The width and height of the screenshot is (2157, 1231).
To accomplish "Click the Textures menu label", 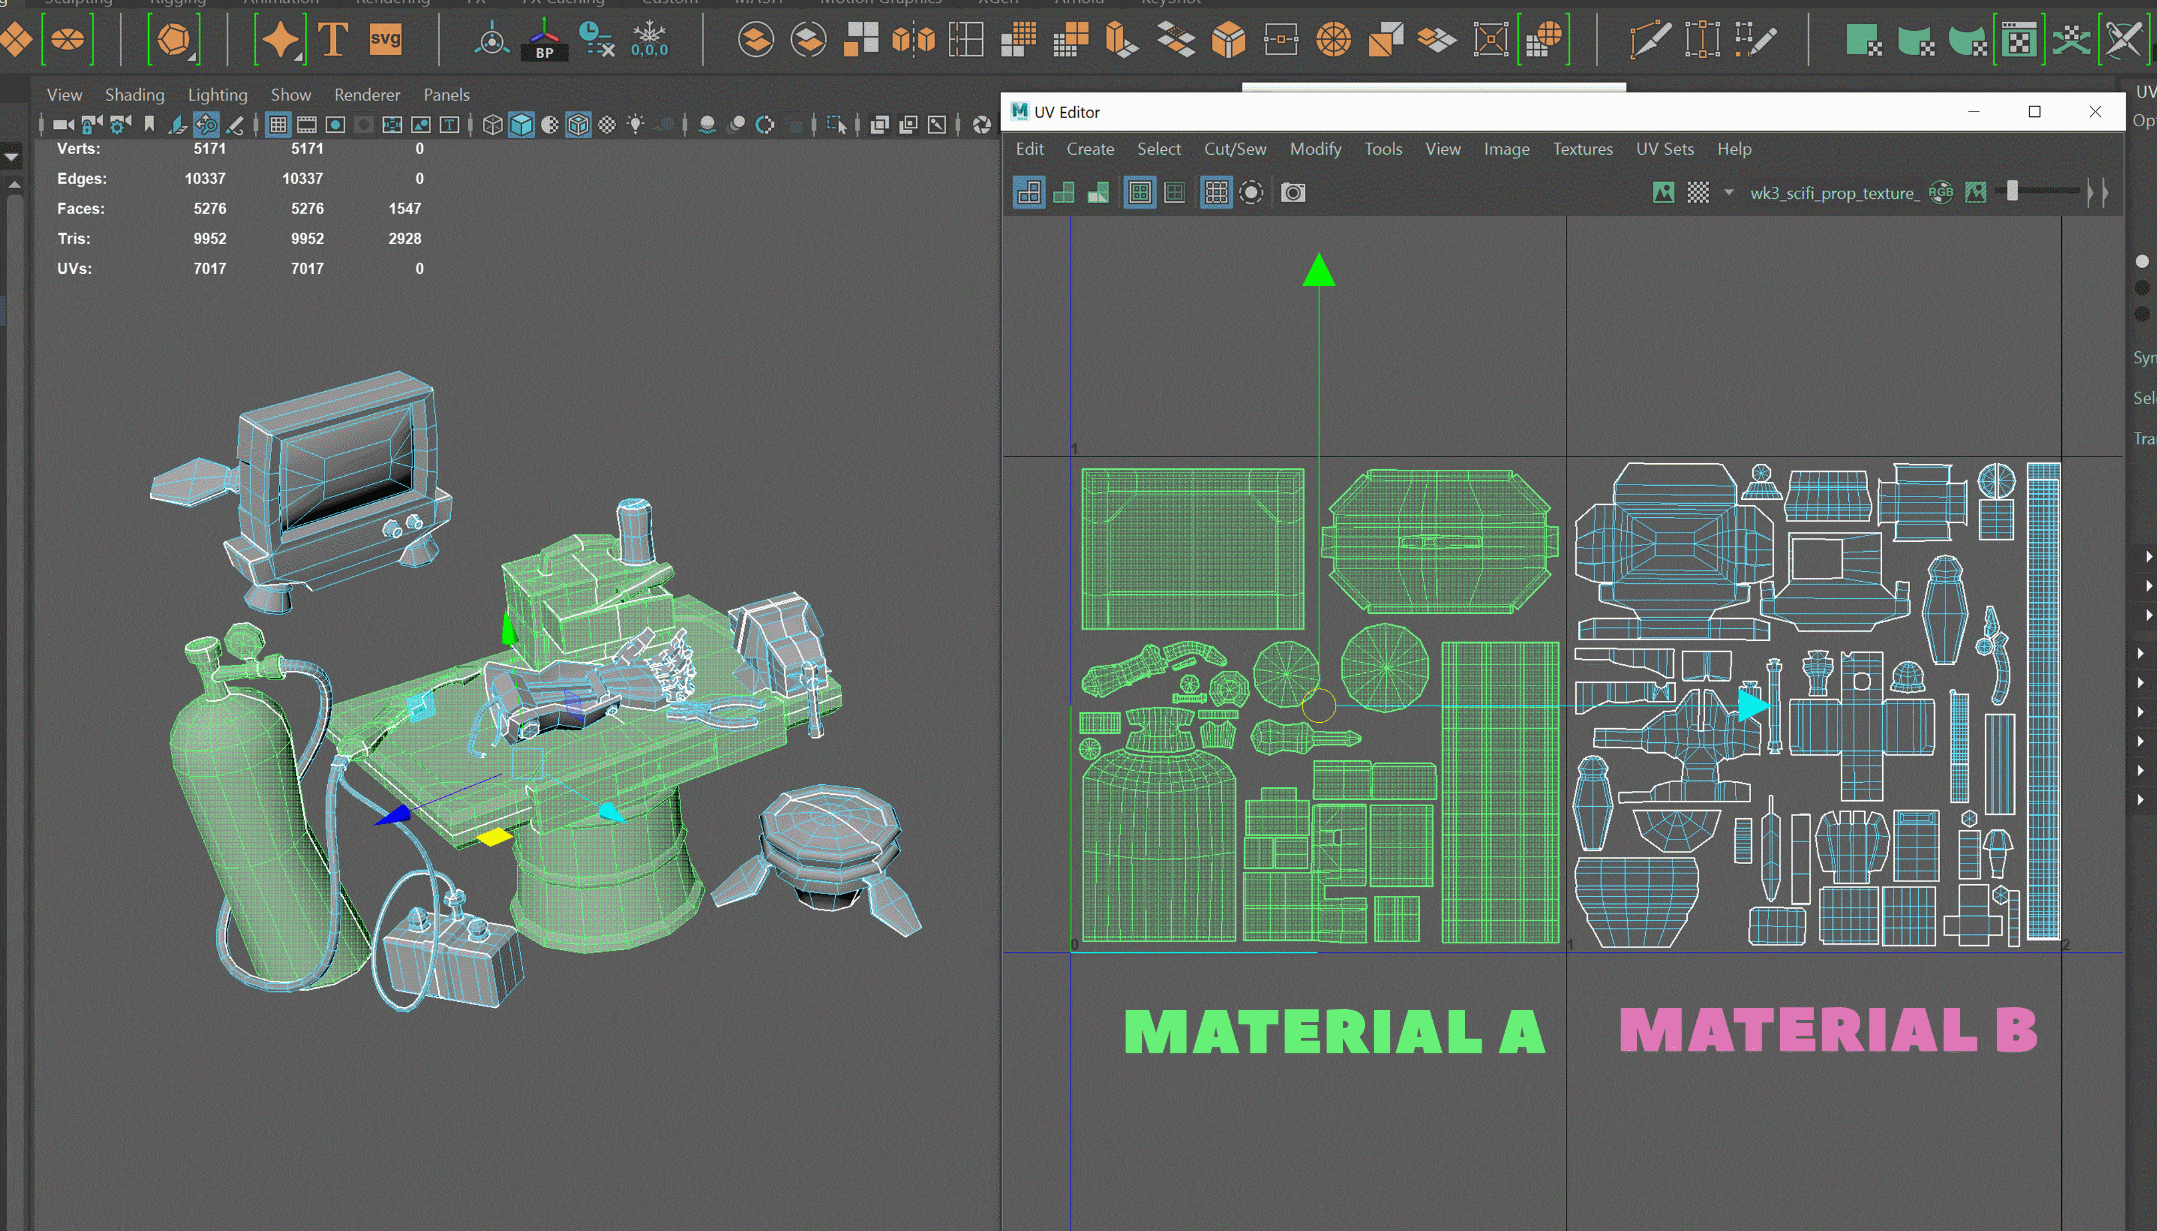I will click(x=1582, y=149).
